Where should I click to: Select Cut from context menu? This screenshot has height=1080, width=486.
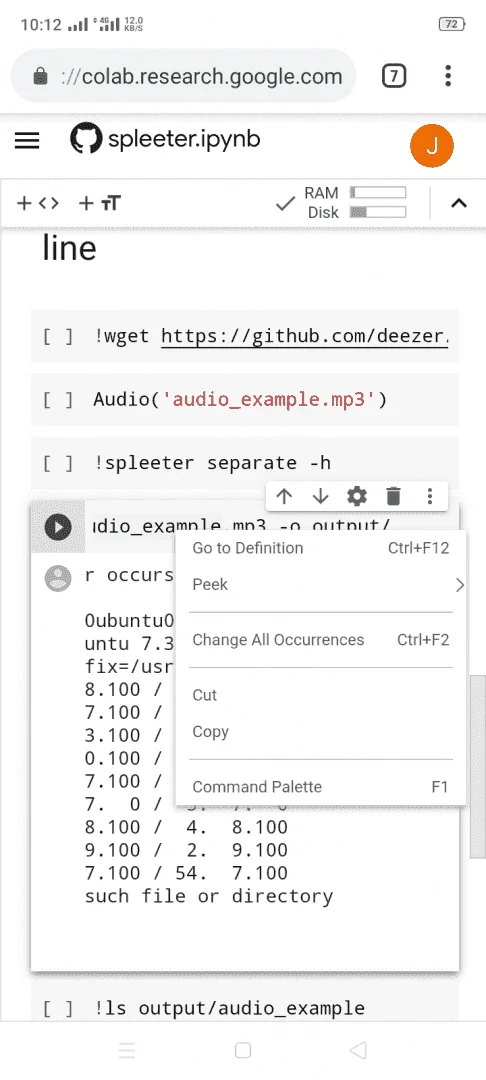tap(321, 696)
